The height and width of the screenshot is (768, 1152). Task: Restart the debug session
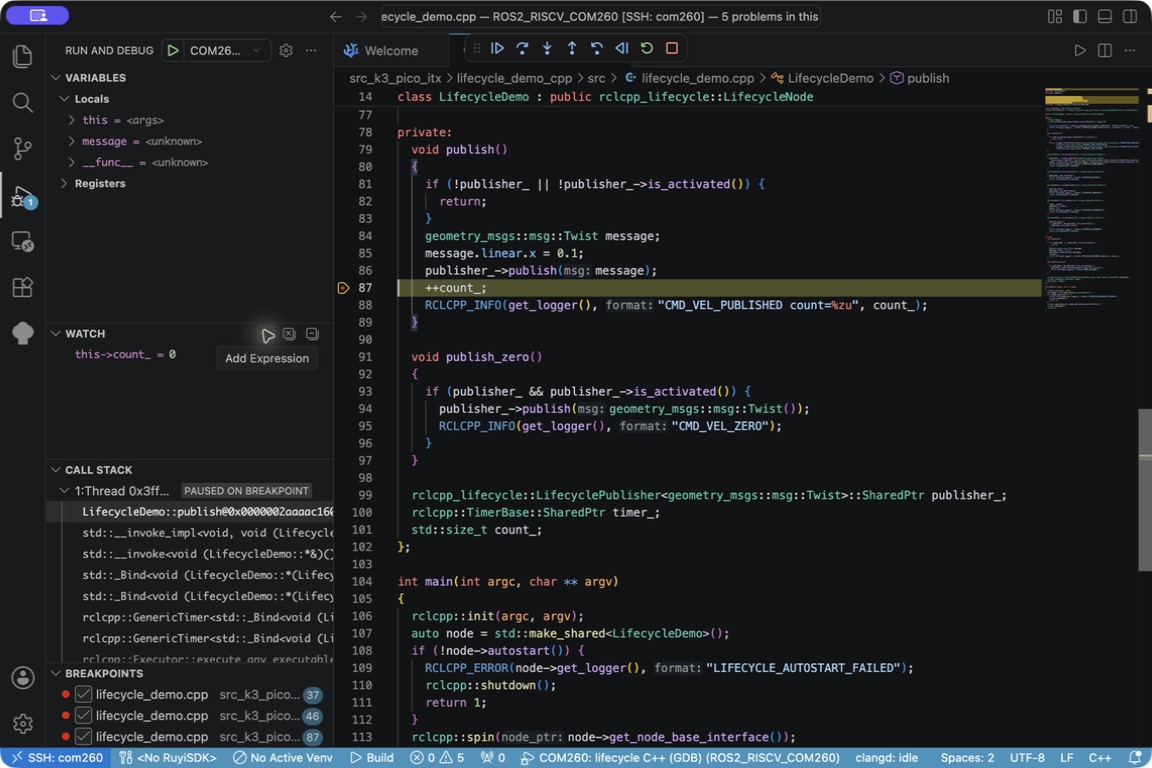pos(647,49)
